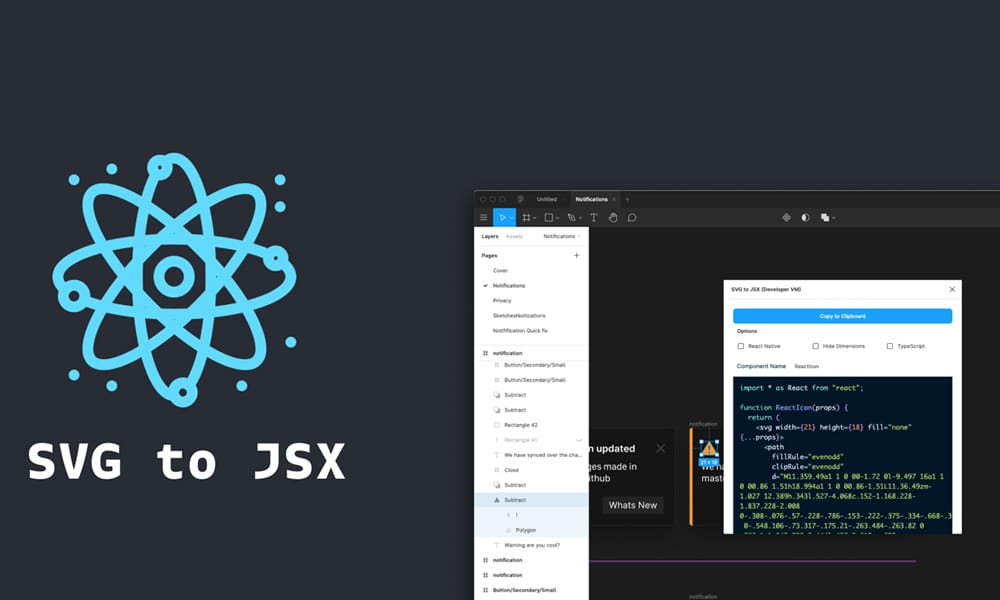Open the Figma main menu
The image size is (1000, 600).
[484, 217]
